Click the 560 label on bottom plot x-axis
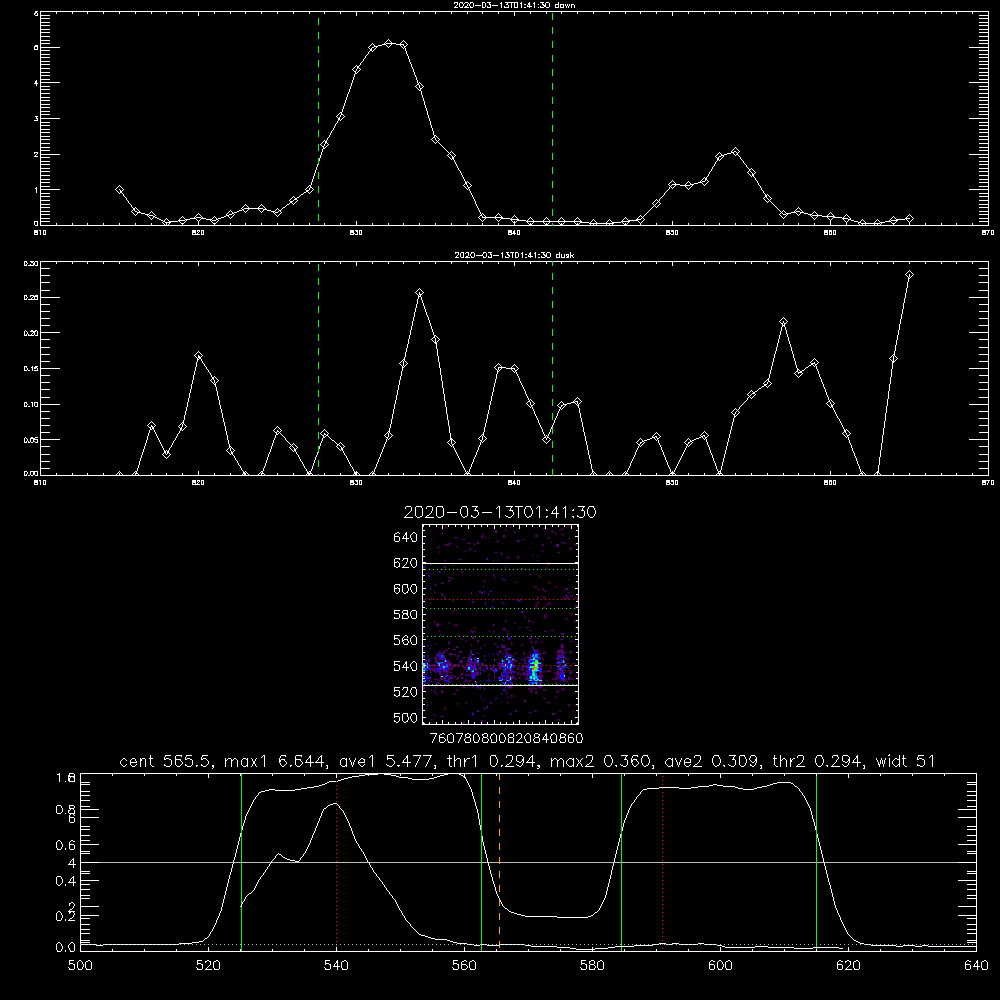The width and height of the screenshot is (1000, 1000). (464, 966)
